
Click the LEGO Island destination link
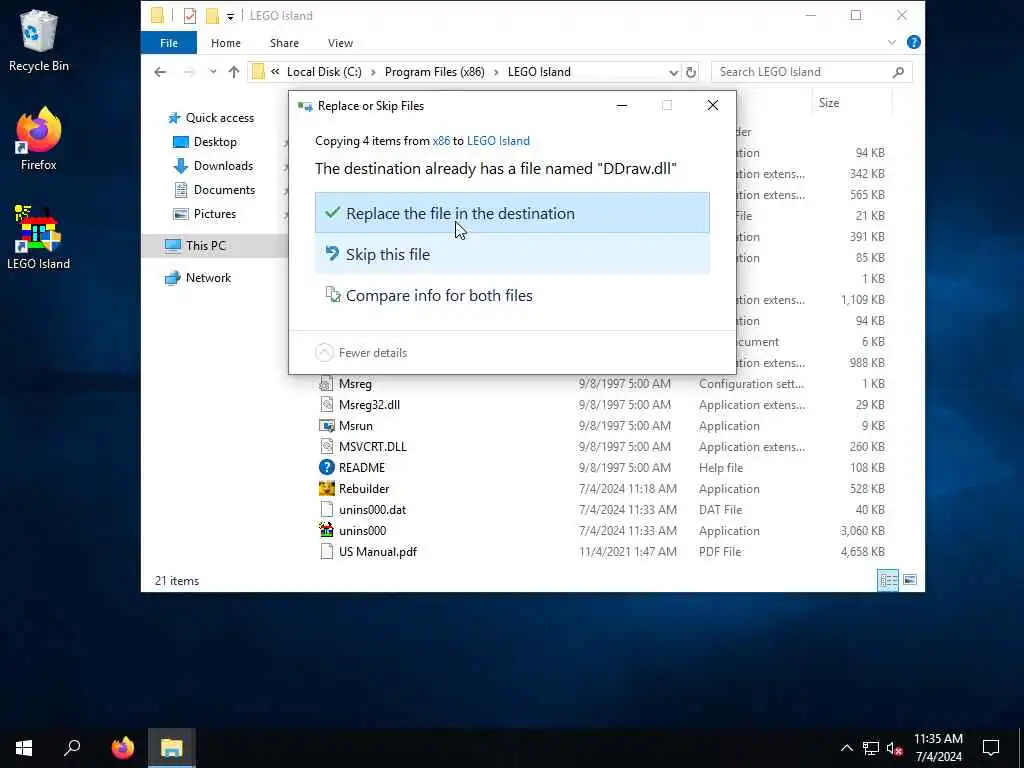(x=498, y=141)
